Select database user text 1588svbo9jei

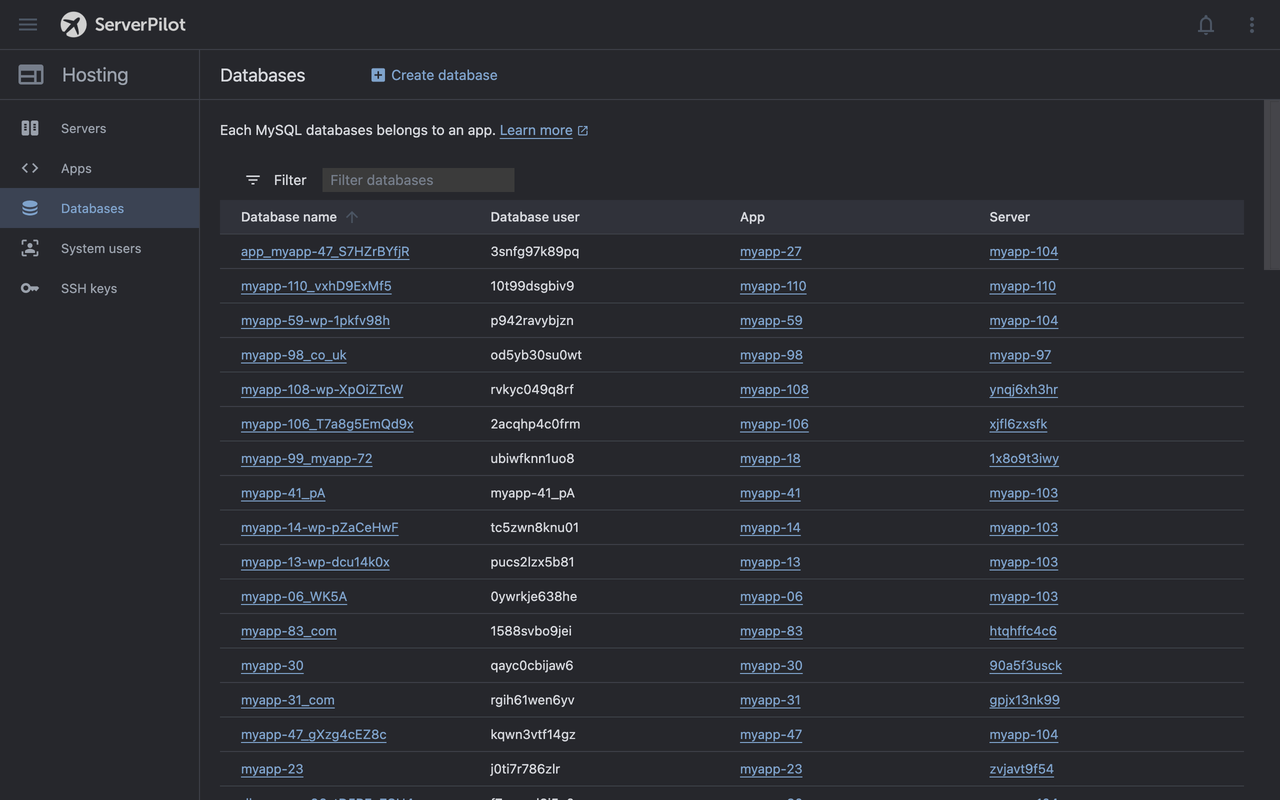point(531,631)
